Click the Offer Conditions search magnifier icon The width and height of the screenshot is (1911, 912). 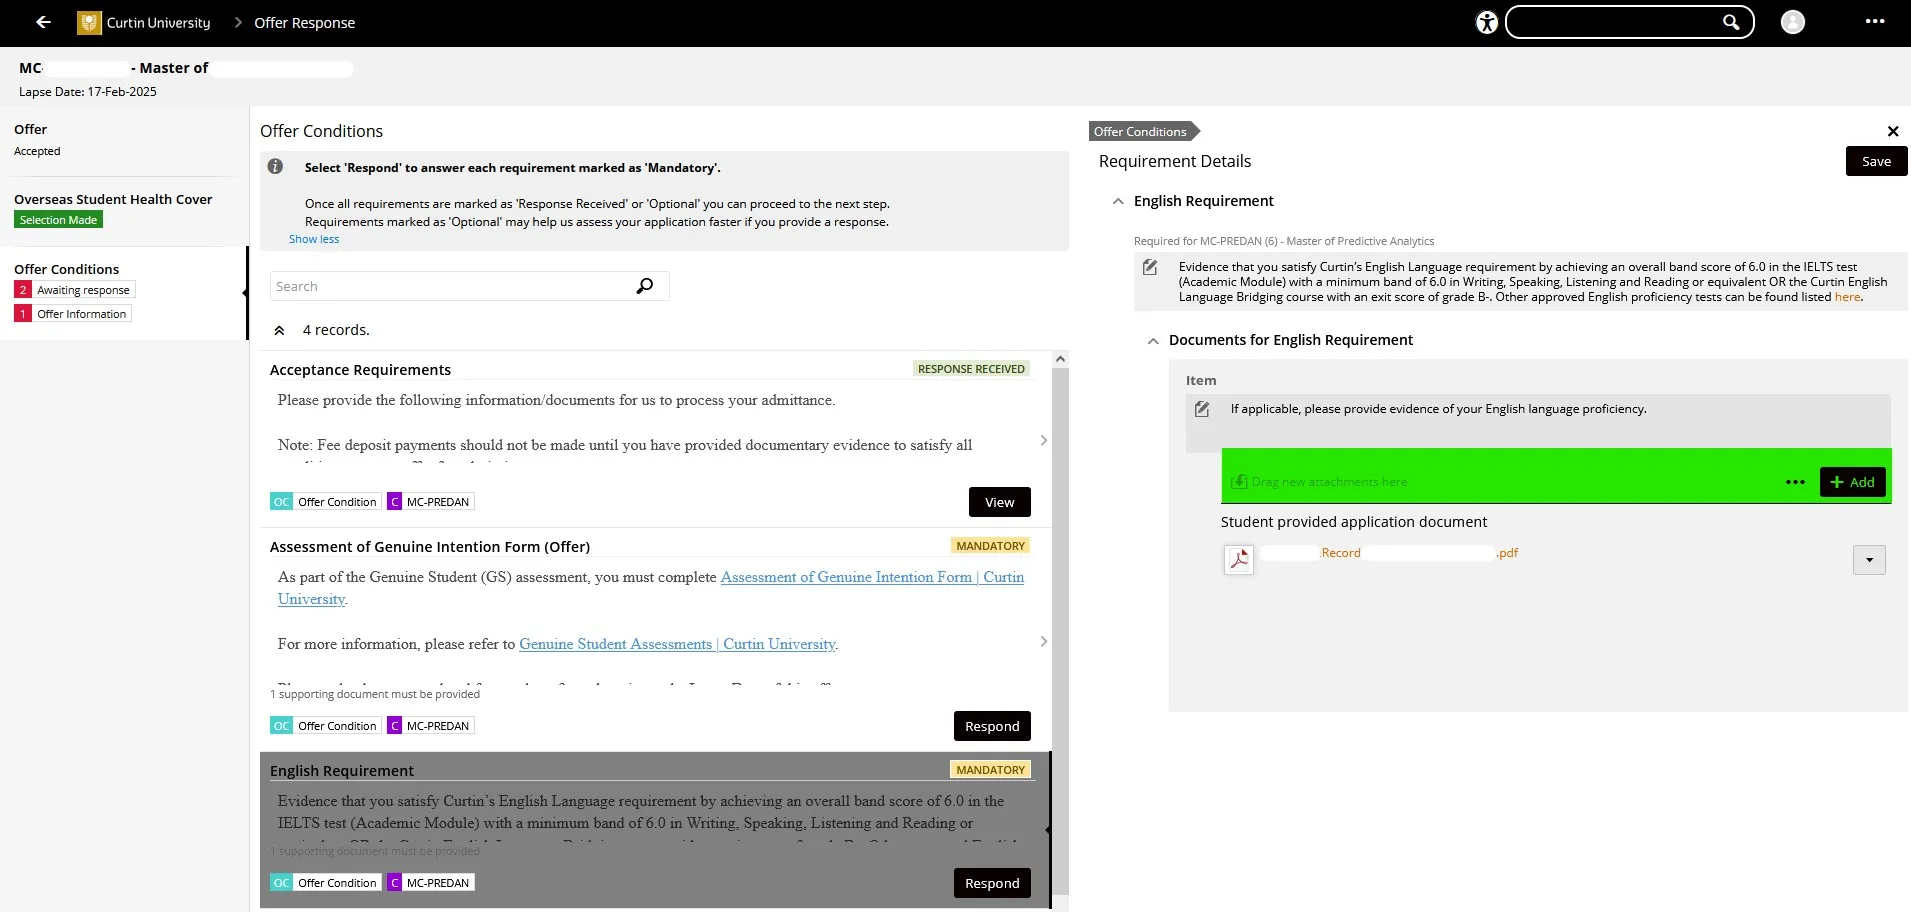click(645, 286)
